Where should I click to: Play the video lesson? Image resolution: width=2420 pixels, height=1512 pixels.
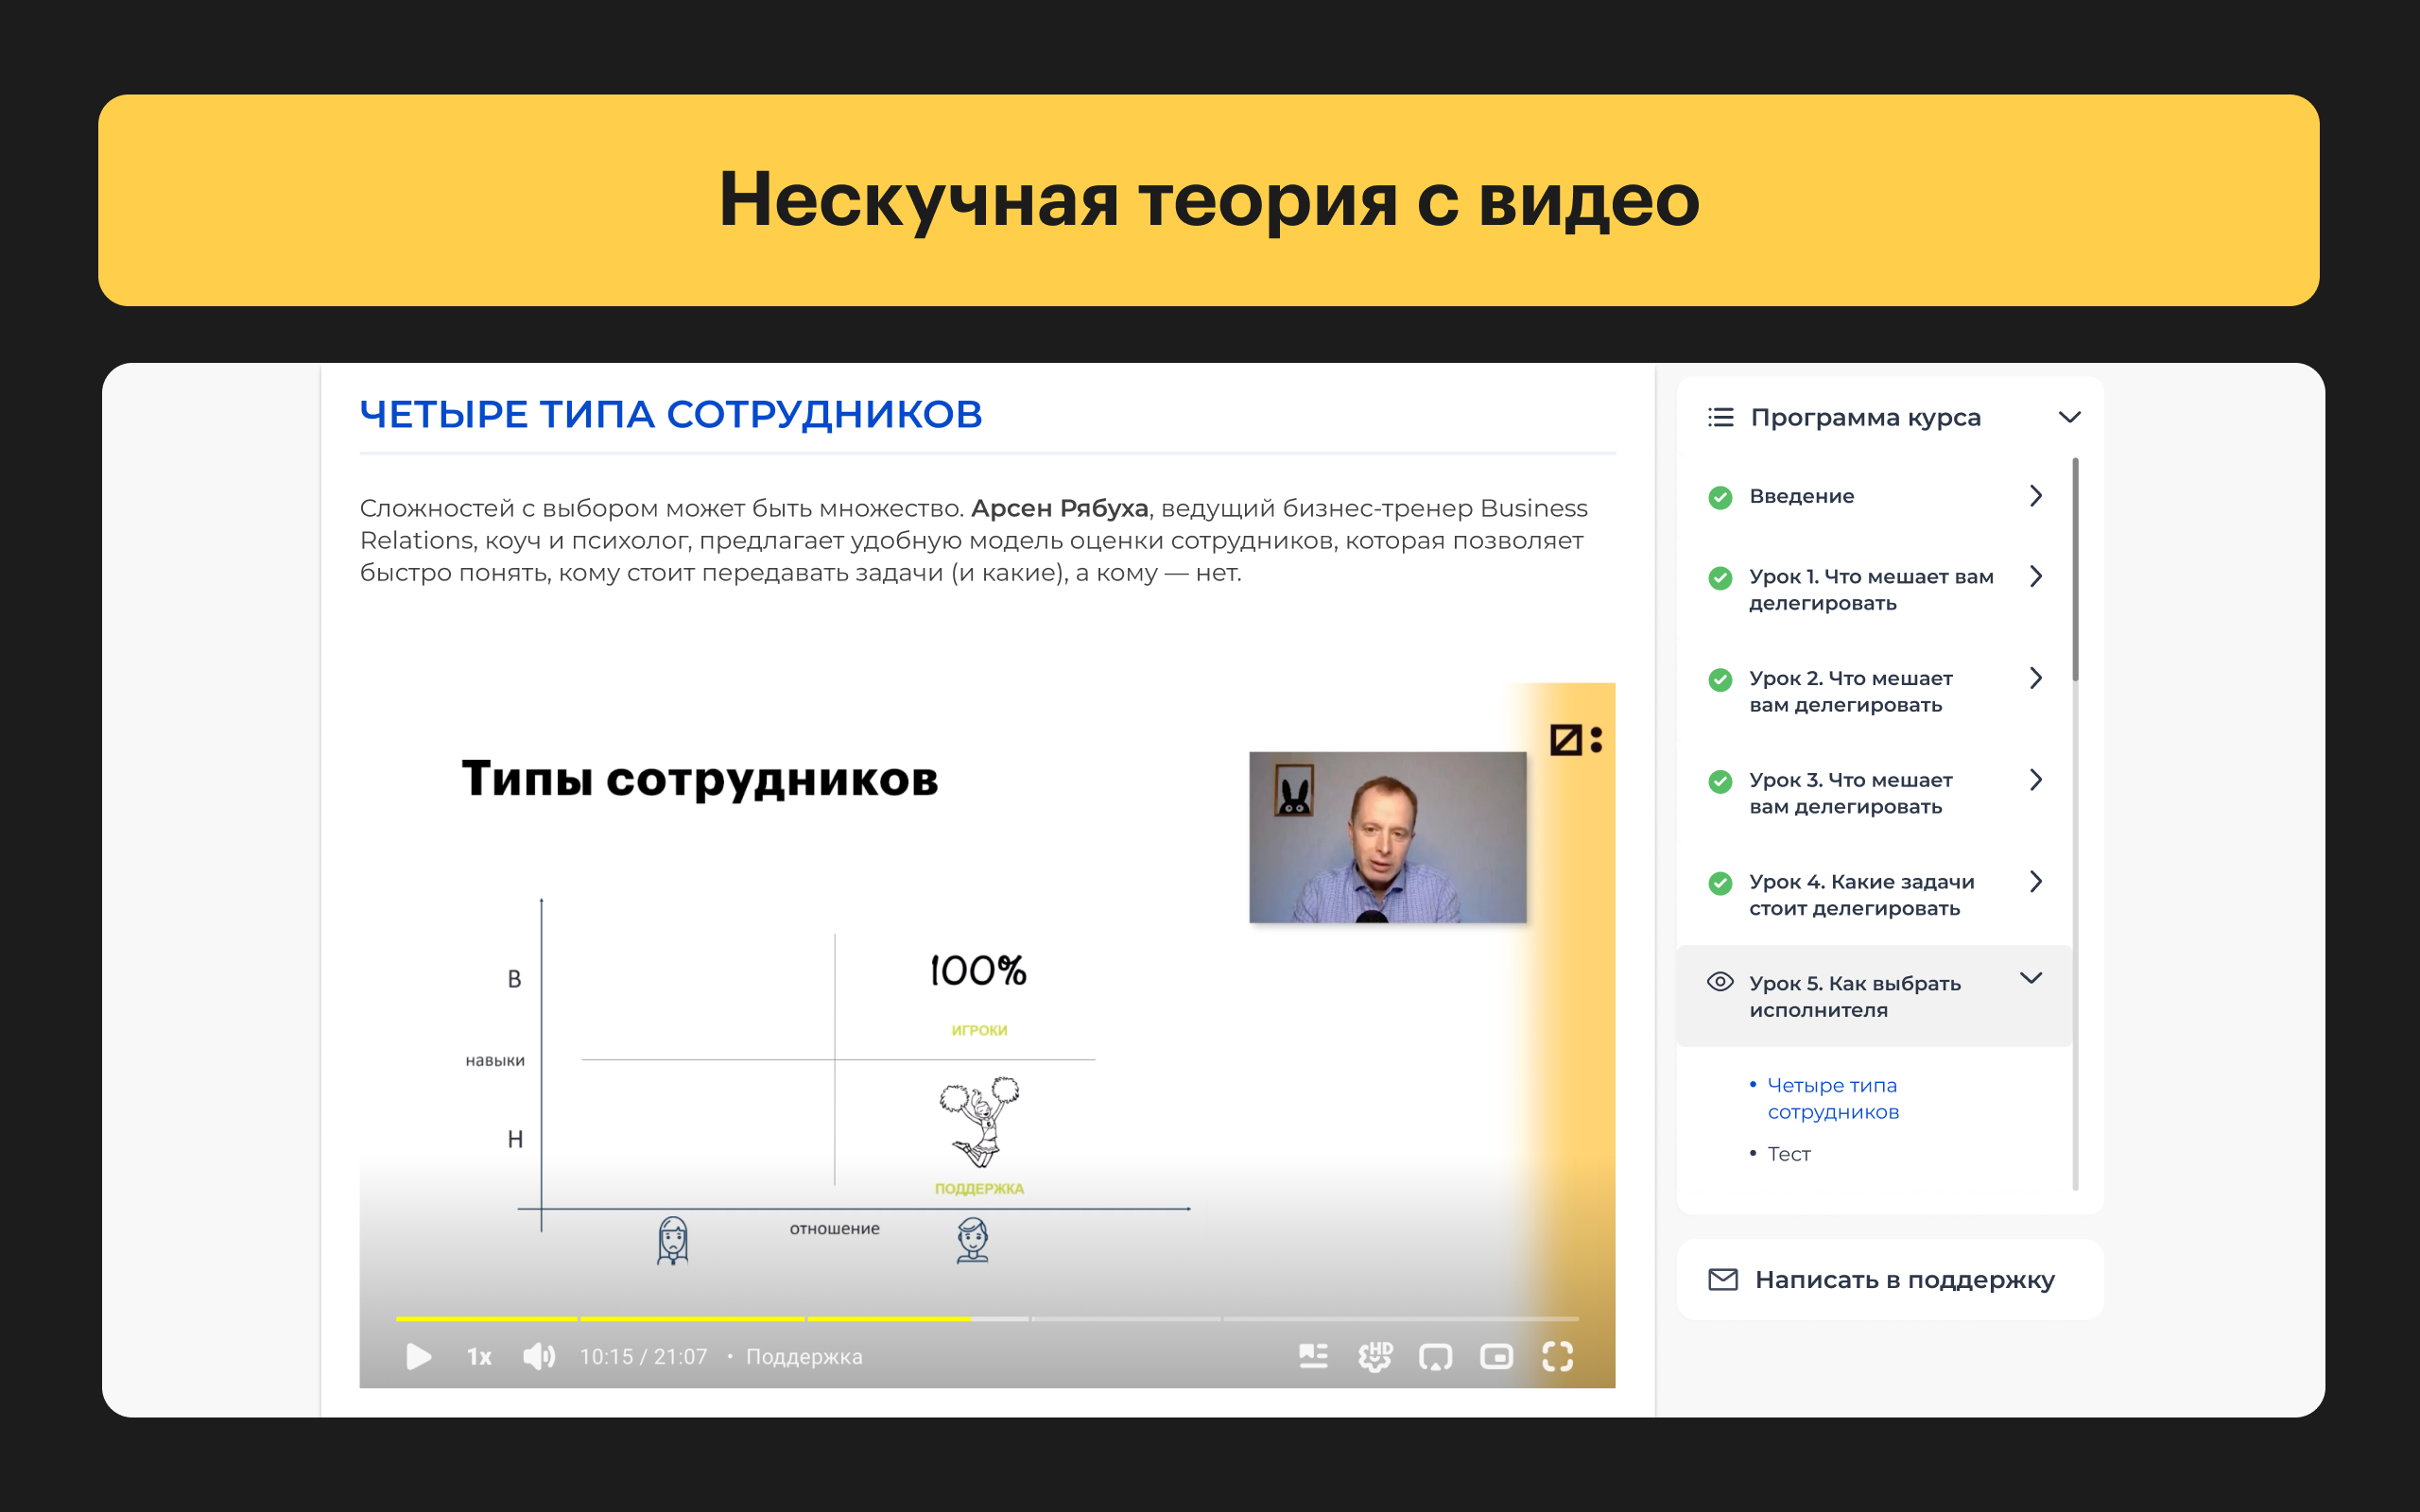pyautogui.click(x=418, y=1356)
